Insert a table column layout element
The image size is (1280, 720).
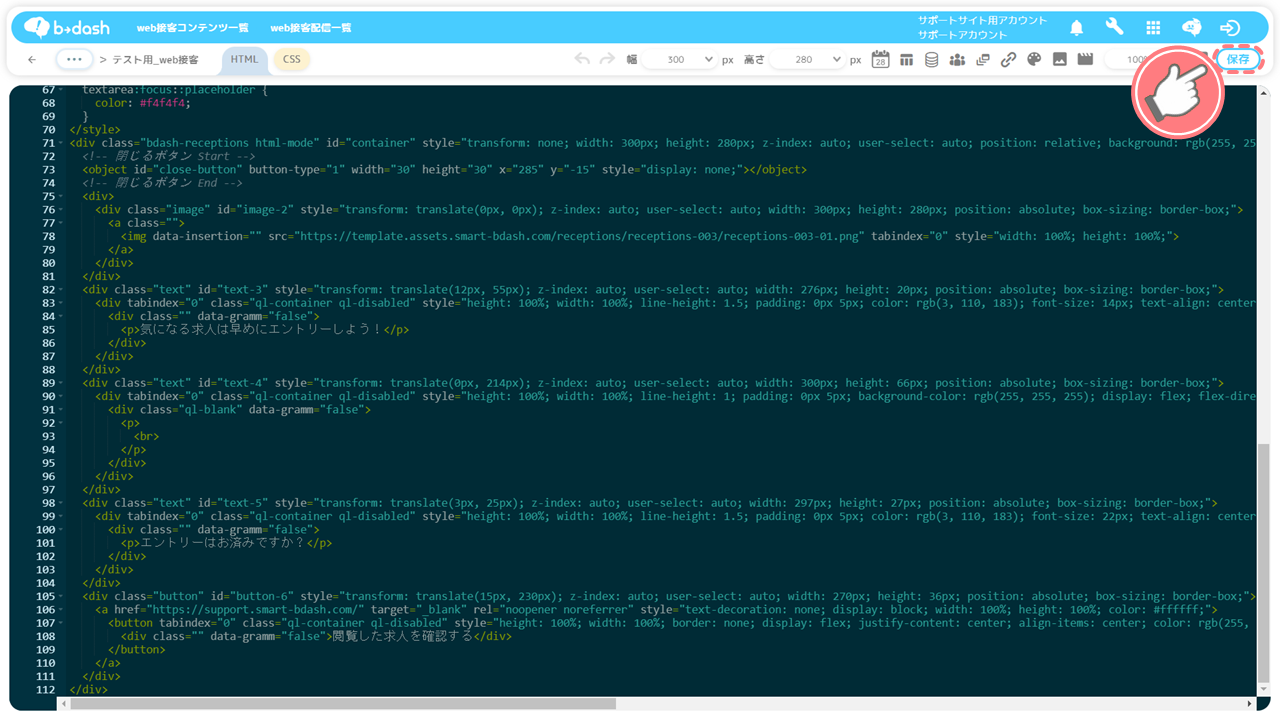(x=906, y=60)
